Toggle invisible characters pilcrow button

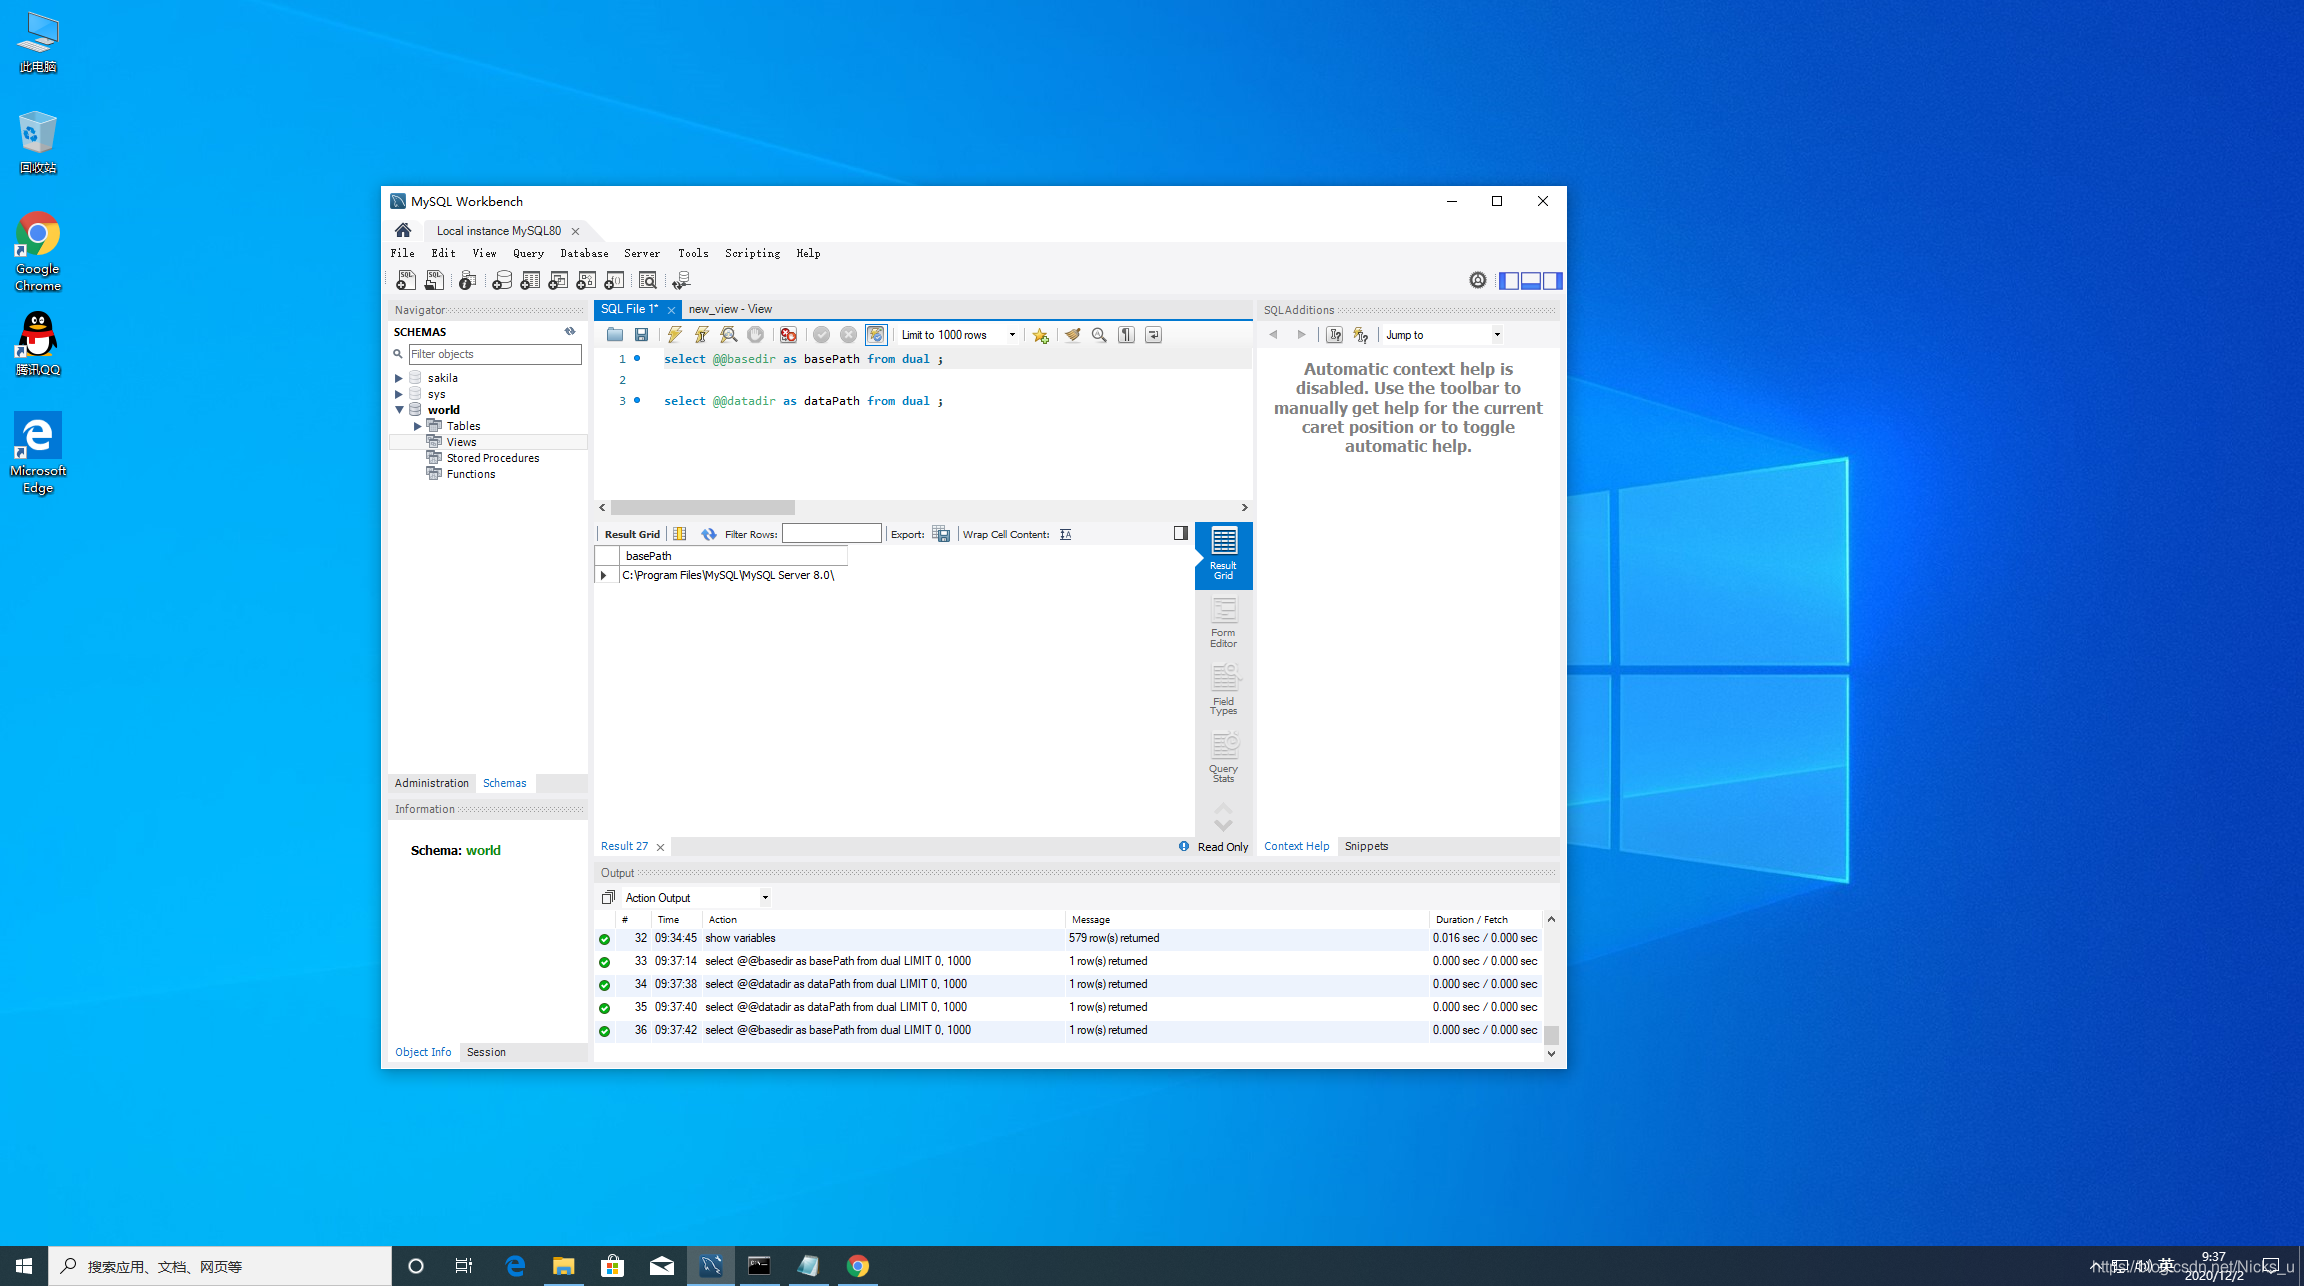coord(1127,335)
